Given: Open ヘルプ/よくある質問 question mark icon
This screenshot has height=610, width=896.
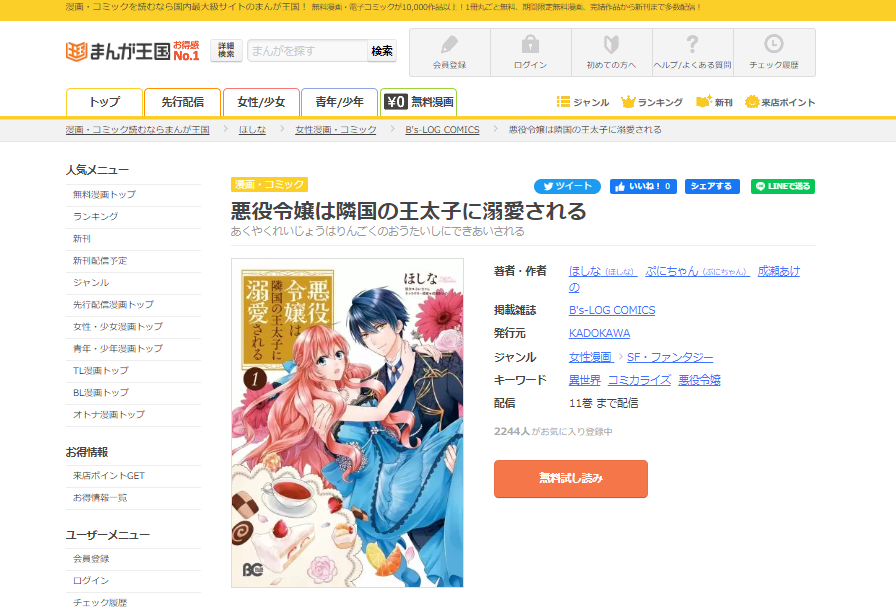Looking at the screenshot, I should point(693,44).
